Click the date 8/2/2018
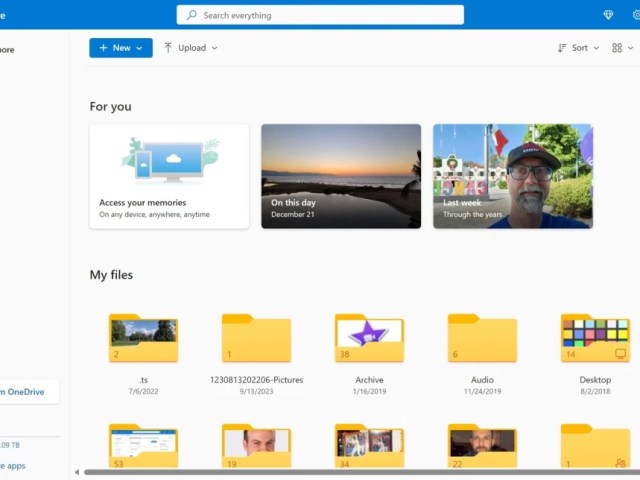 (x=595, y=391)
